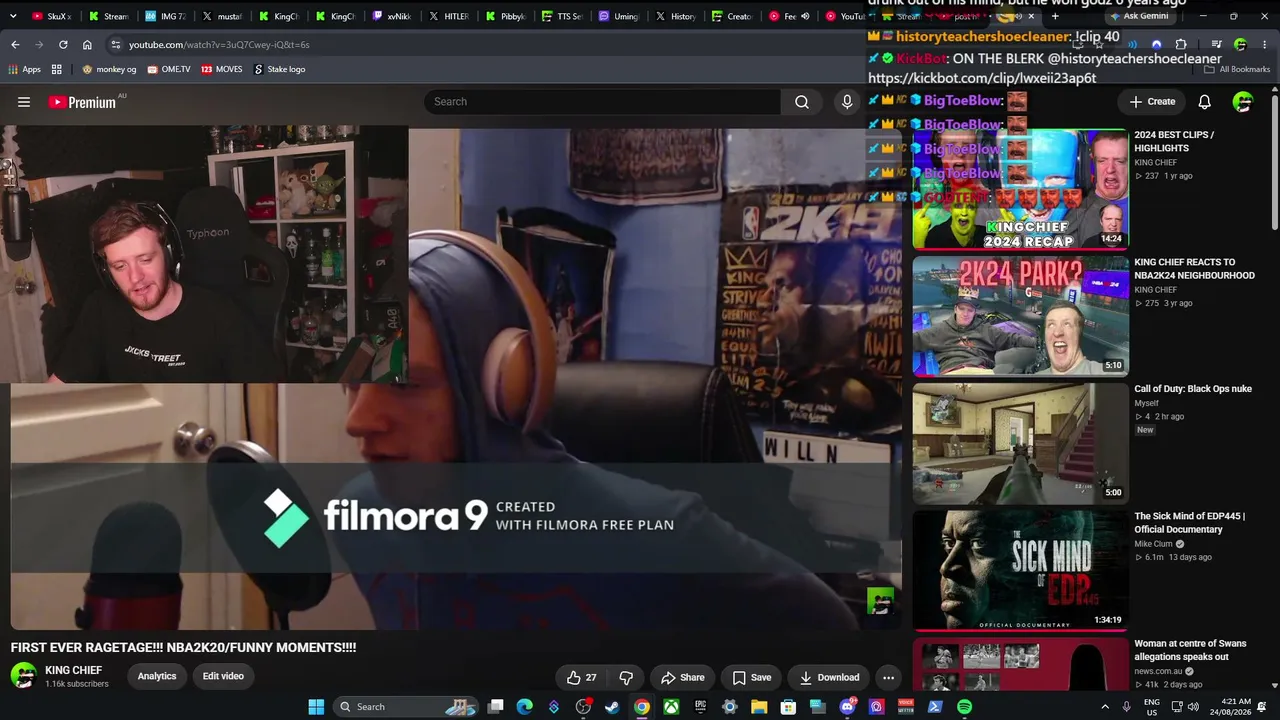Switch to the mustaf X tab
The image size is (1280, 720).
(222, 17)
